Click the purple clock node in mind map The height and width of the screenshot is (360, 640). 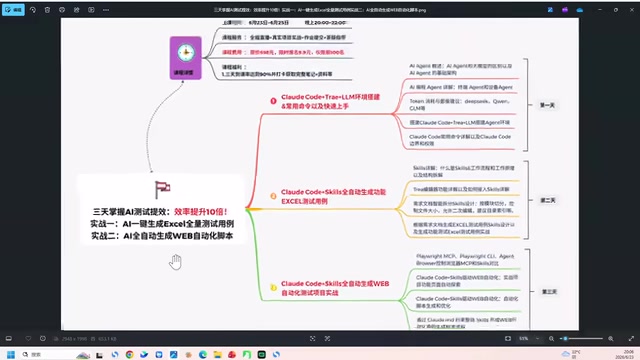coord(185,58)
